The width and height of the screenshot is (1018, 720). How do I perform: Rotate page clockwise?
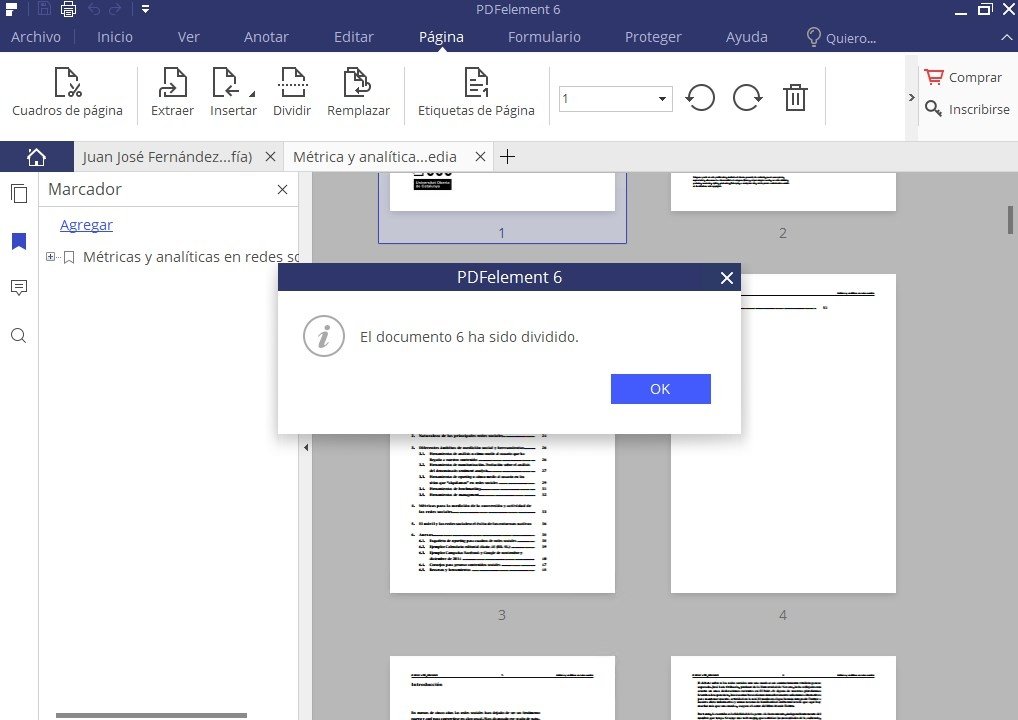point(747,98)
